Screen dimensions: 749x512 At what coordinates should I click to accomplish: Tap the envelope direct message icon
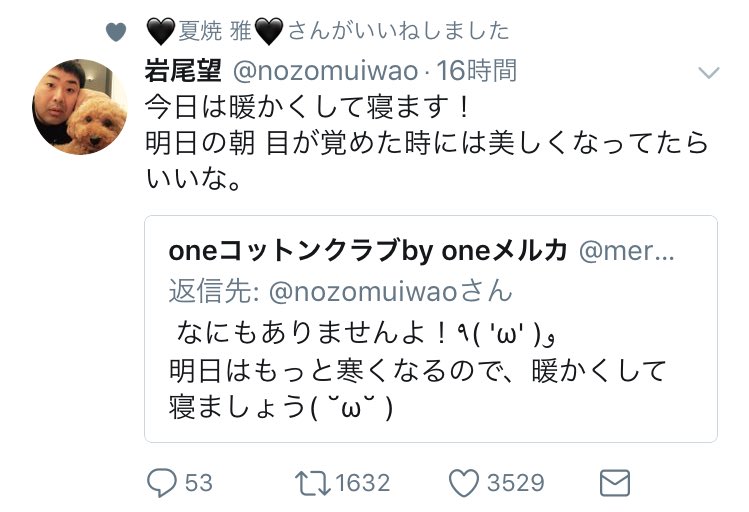[x=612, y=483]
